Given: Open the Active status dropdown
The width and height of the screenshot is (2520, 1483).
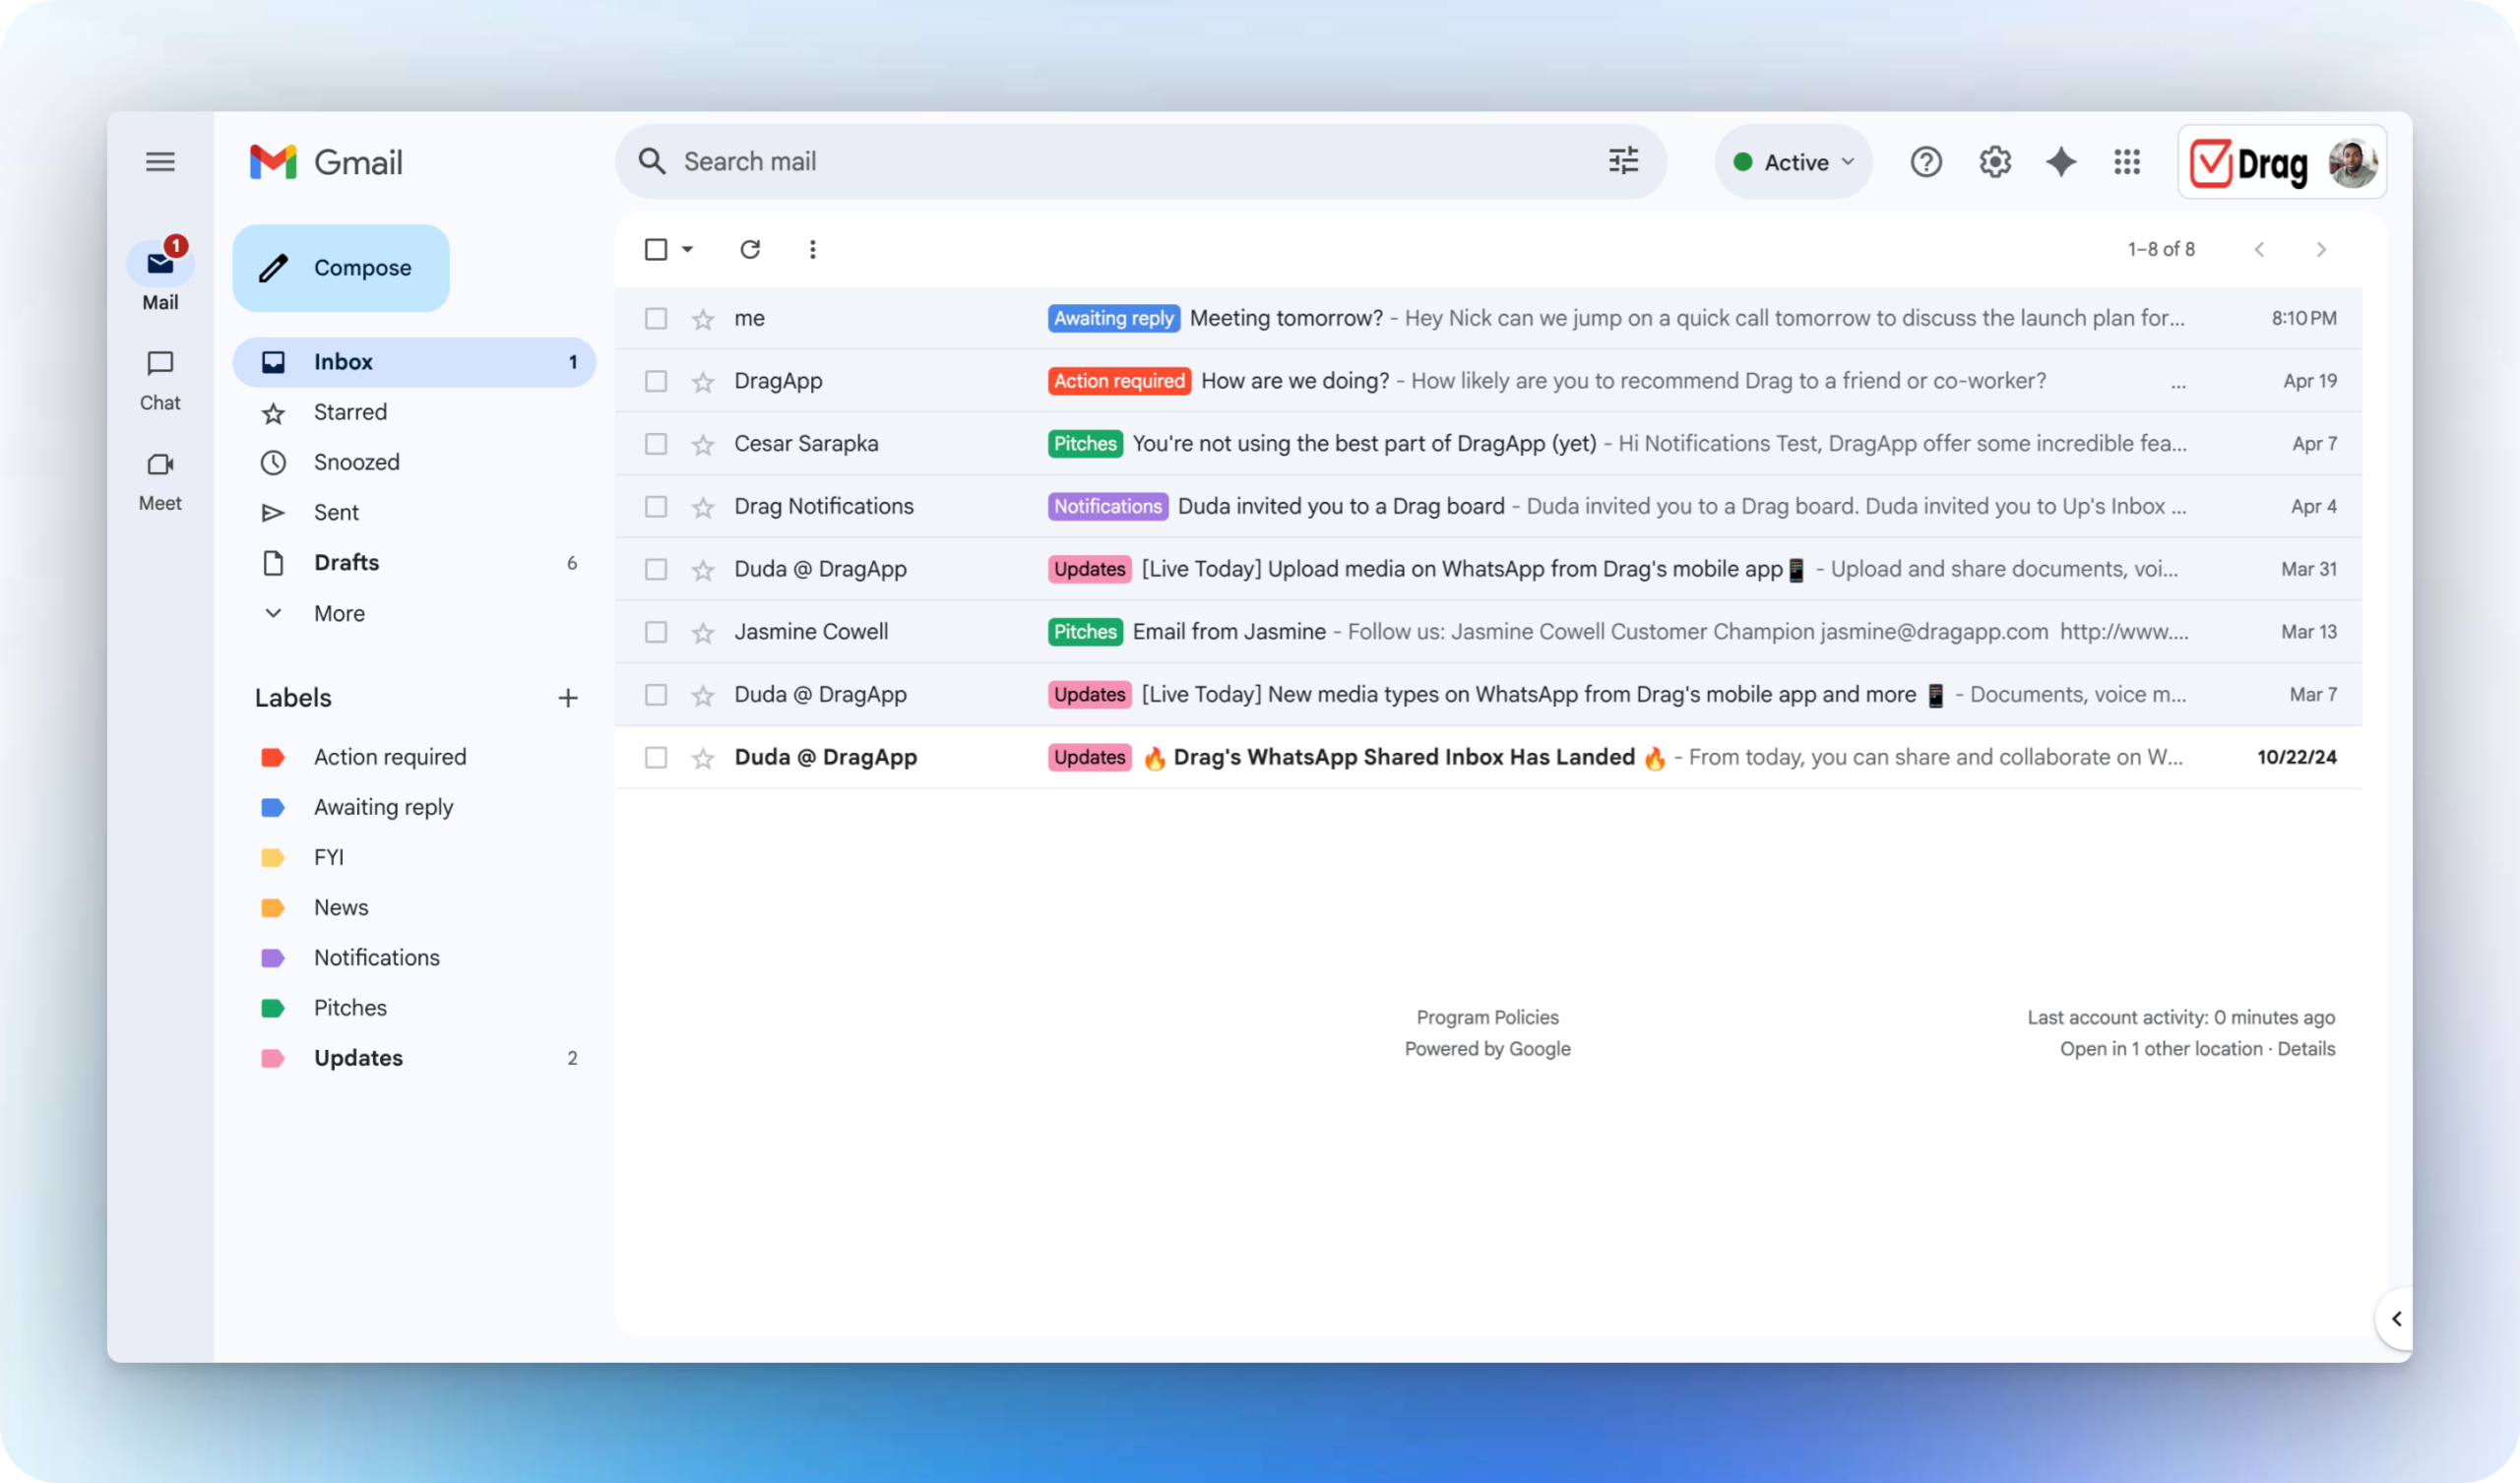Looking at the screenshot, I should [1794, 162].
